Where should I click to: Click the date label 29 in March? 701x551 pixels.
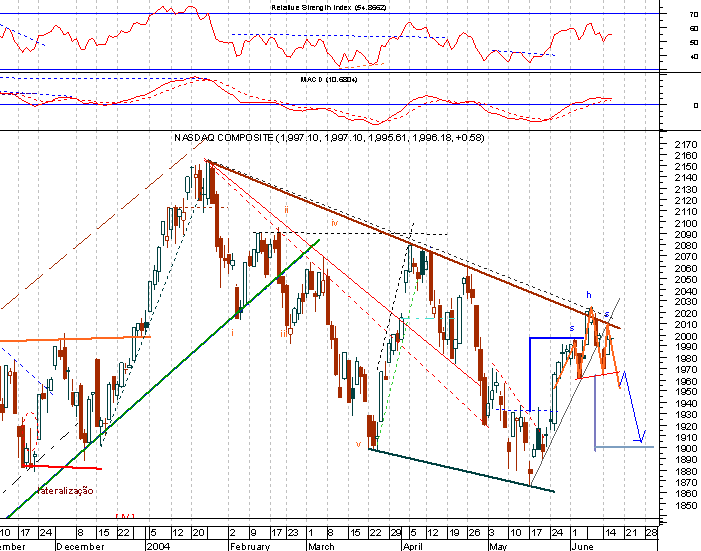(396, 533)
